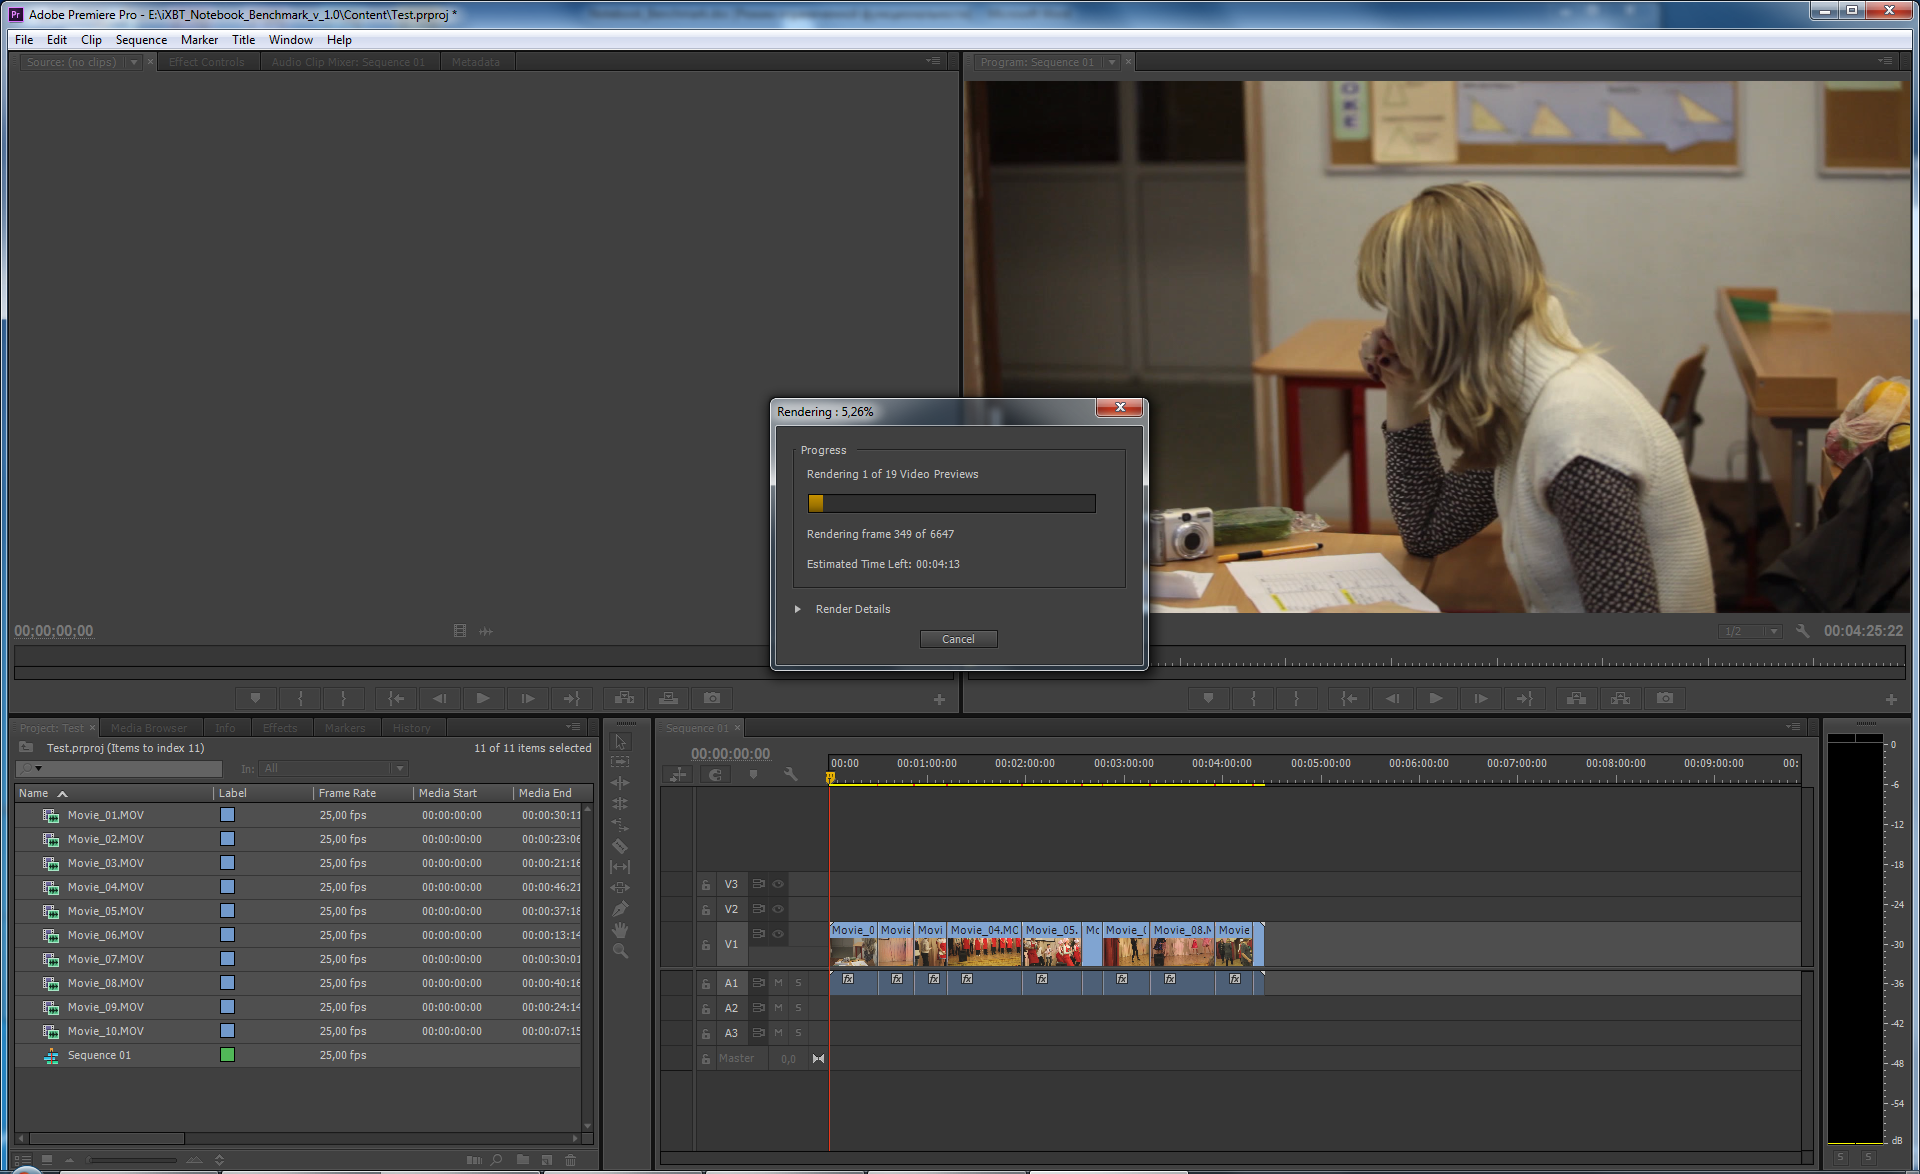Select Movie_04.MOV in project list
This screenshot has width=1920, height=1174.
pos(106,887)
